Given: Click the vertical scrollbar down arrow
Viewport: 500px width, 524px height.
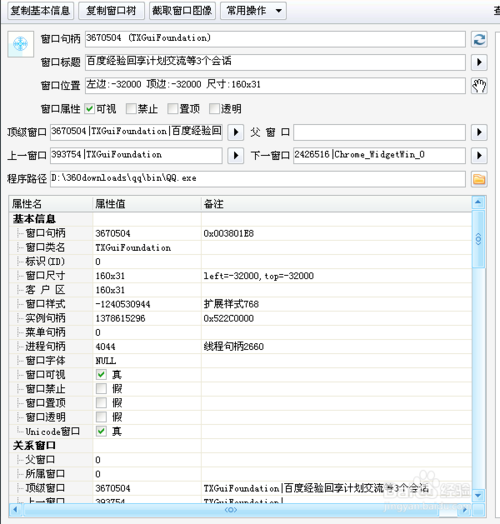Looking at the screenshot, I should point(478,495).
